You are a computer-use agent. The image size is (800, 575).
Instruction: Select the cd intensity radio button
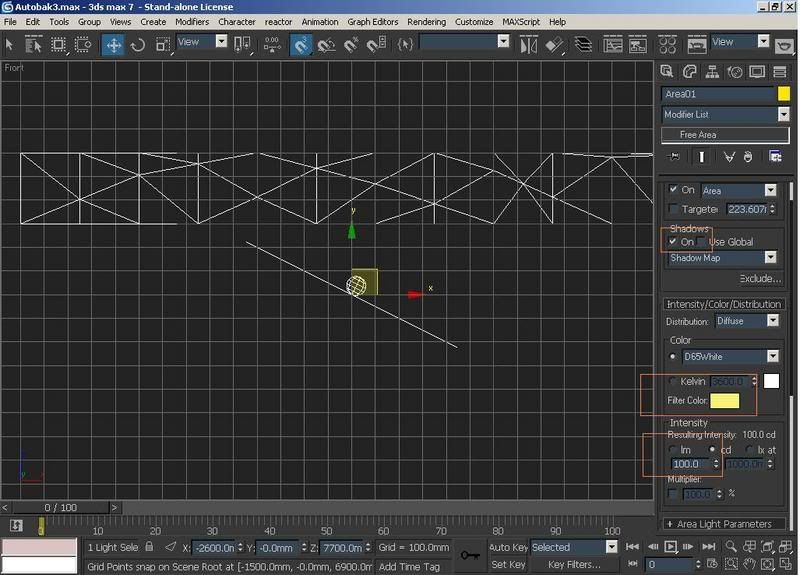point(712,450)
